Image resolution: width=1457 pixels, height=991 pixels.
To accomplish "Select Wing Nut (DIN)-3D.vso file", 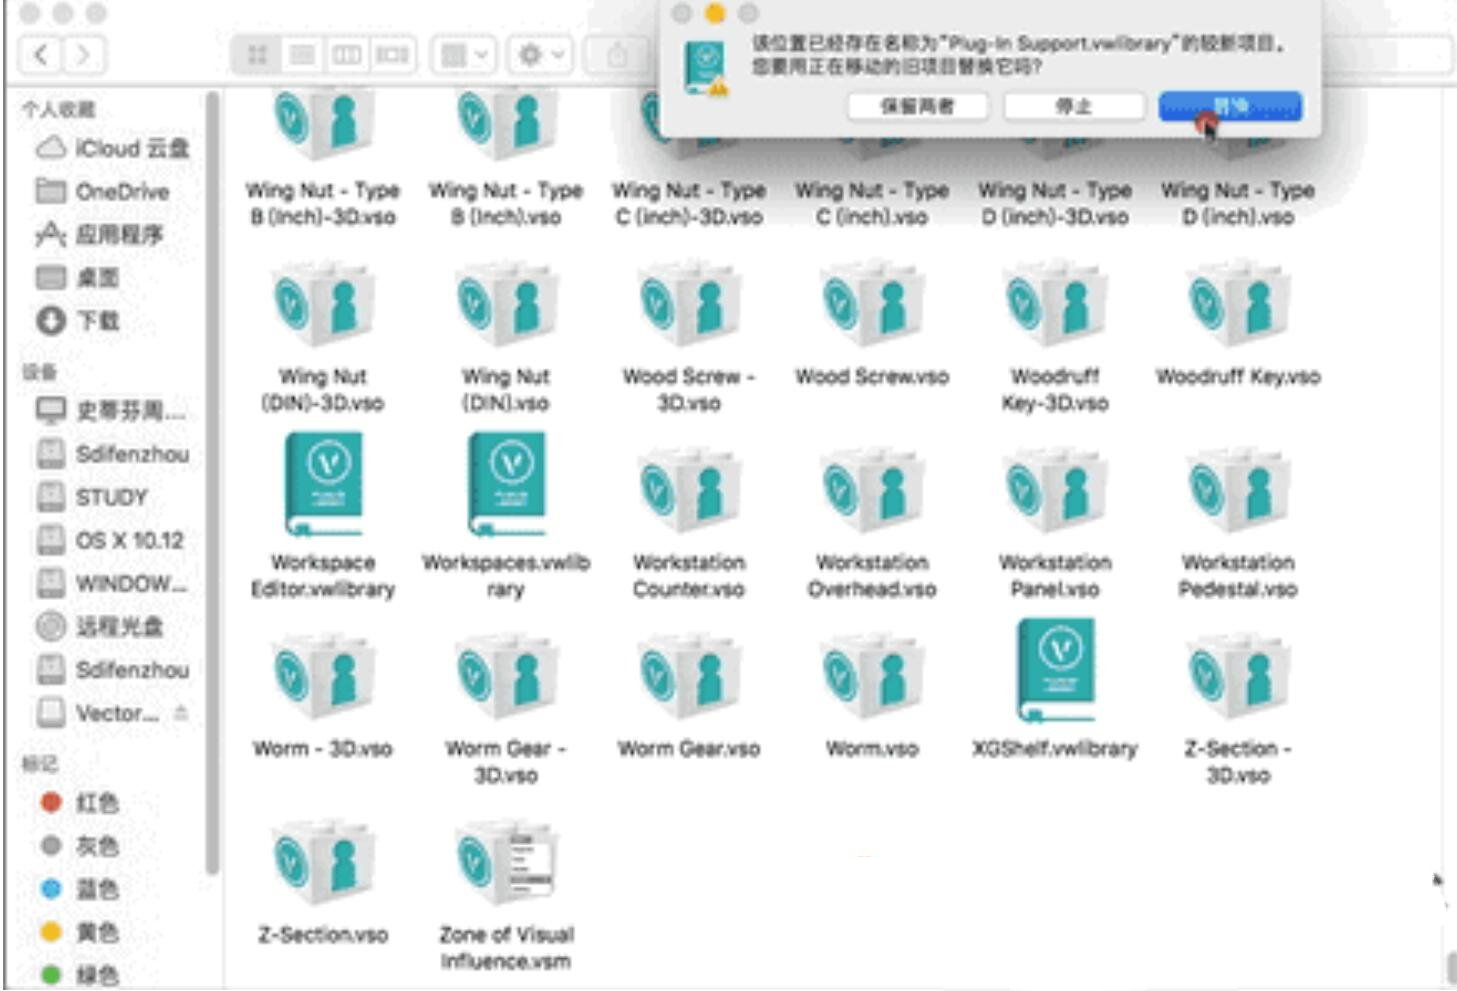I will tap(323, 338).
